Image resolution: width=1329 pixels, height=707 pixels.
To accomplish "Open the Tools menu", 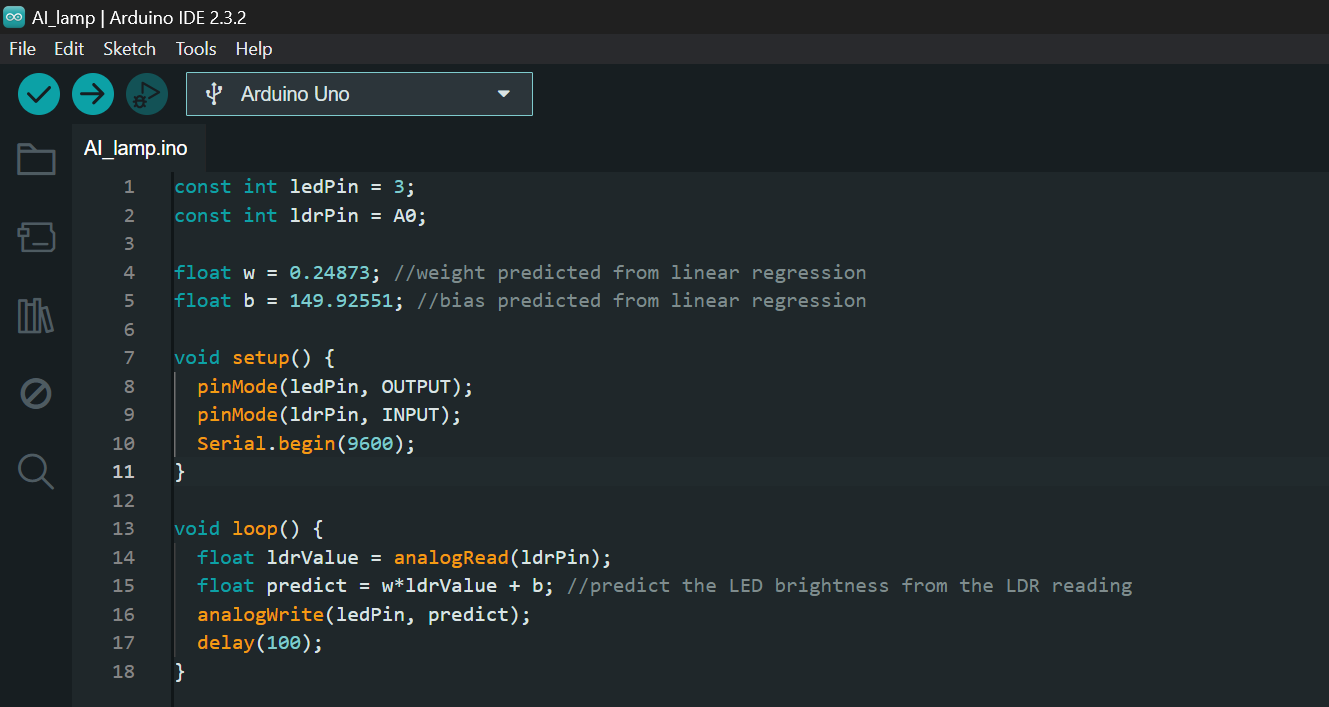I will pyautogui.click(x=195, y=48).
